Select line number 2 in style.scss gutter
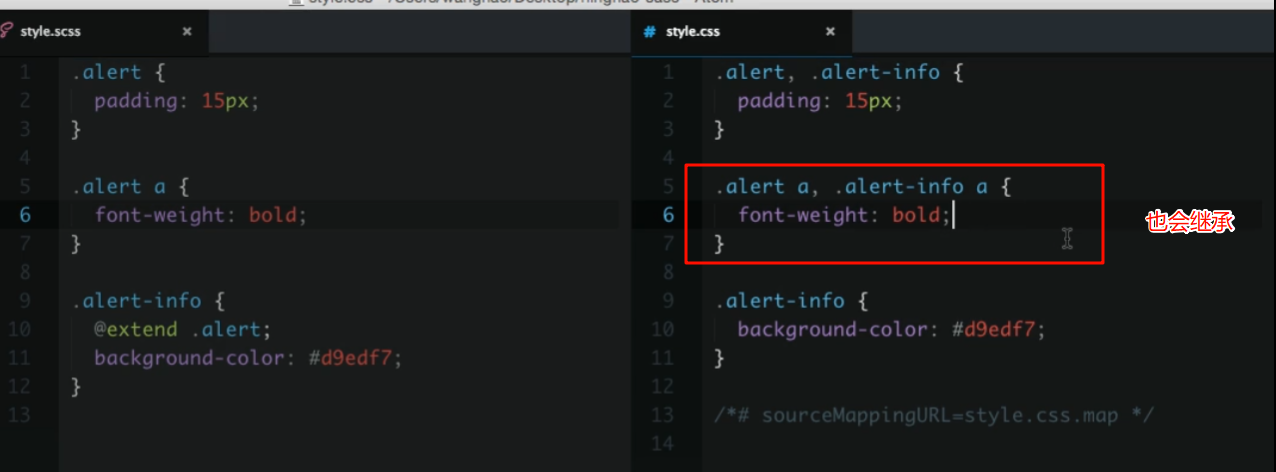Image resolution: width=1276 pixels, height=472 pixels. 24,100
